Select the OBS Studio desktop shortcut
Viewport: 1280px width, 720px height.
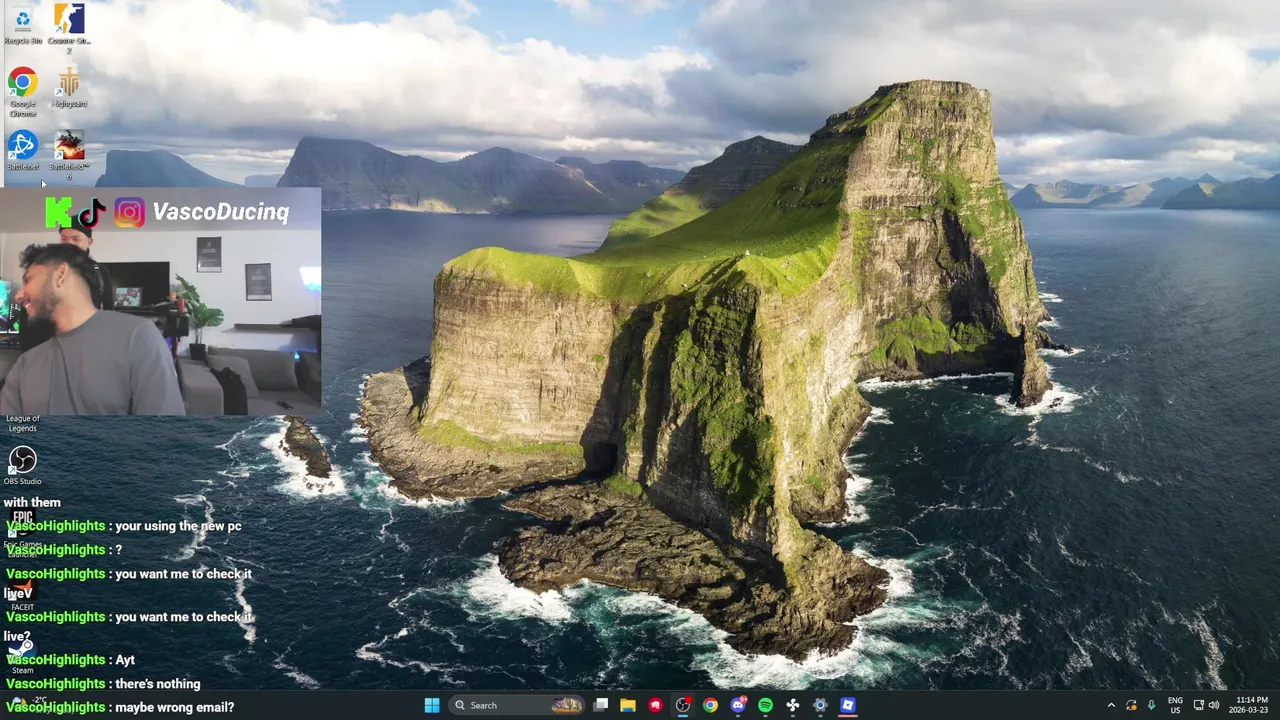(22, 466)
